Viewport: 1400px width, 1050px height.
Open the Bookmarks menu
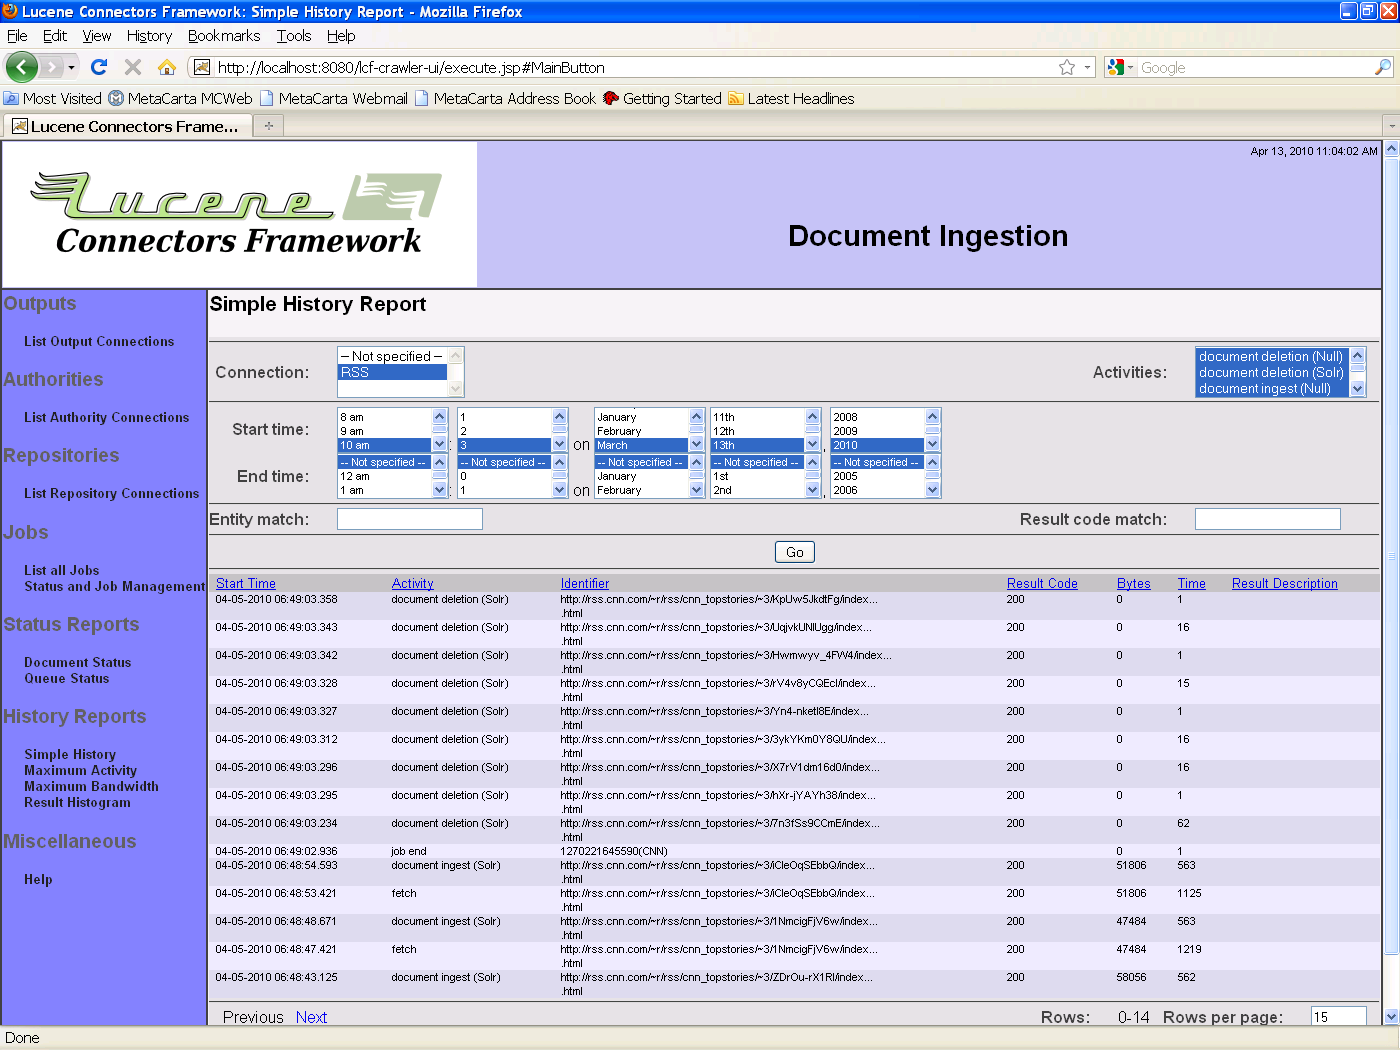click(223, 36)
